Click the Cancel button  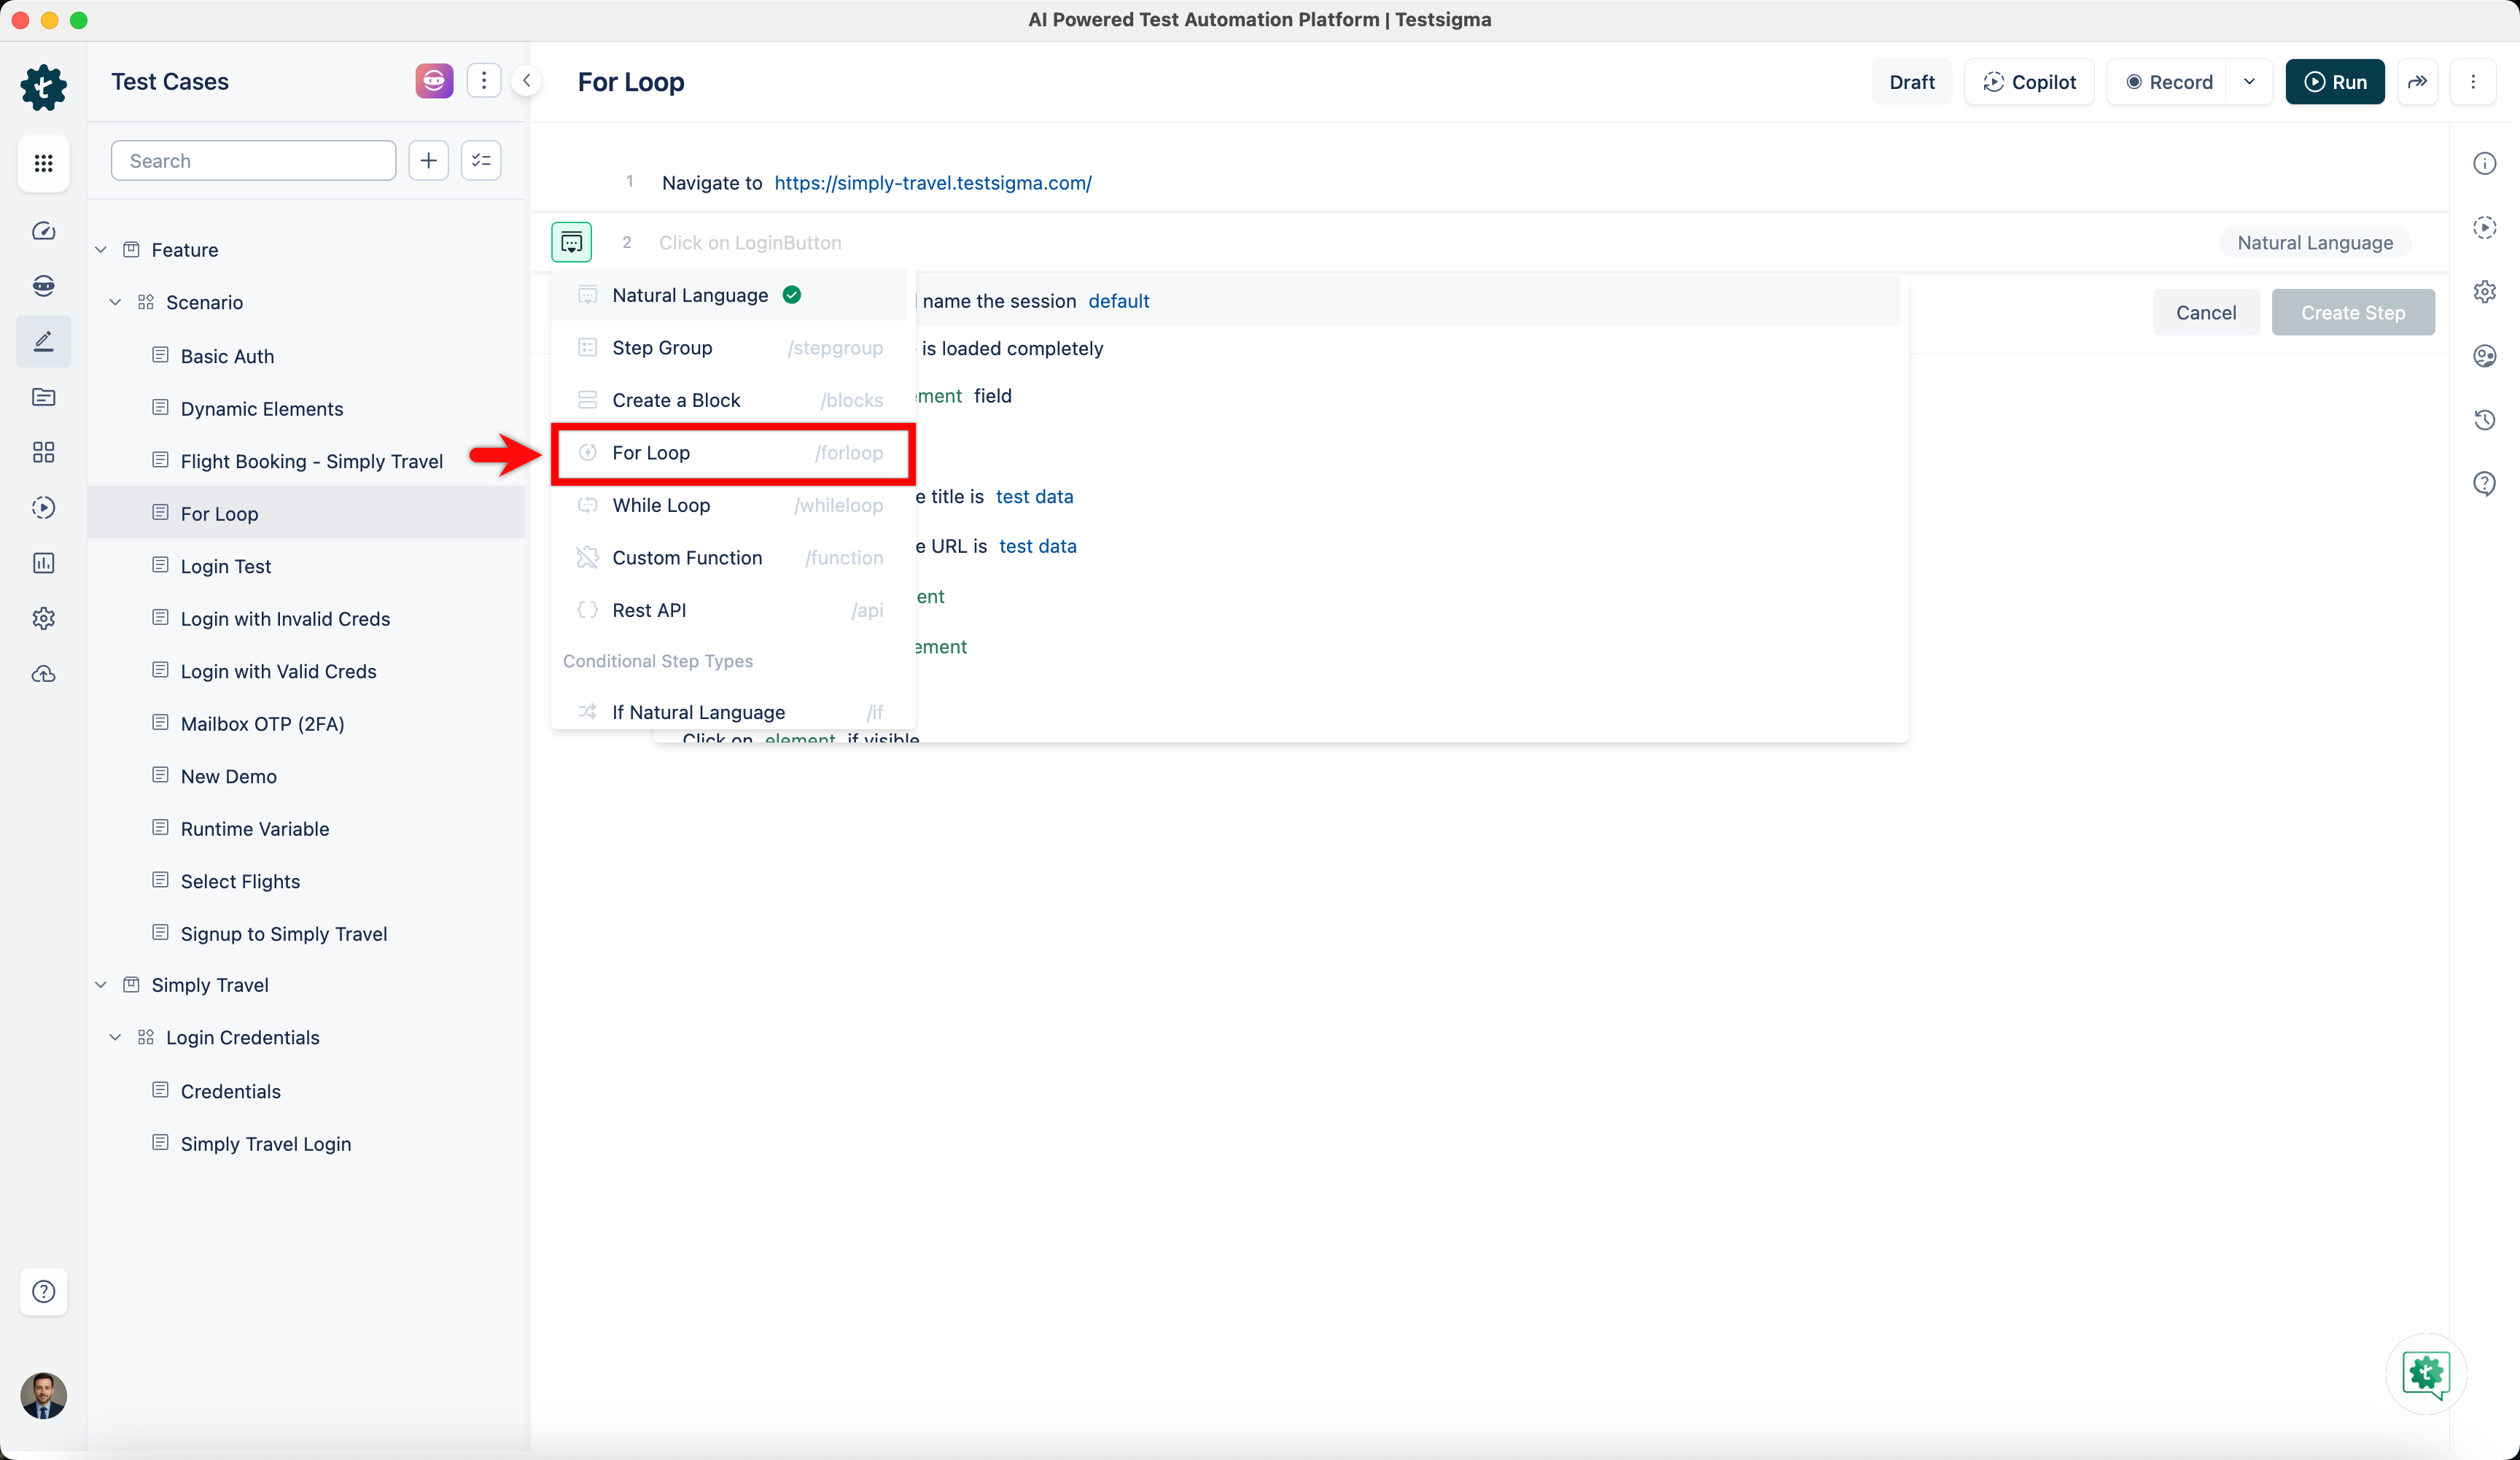pyautogui.click(x=2205, y=312)
